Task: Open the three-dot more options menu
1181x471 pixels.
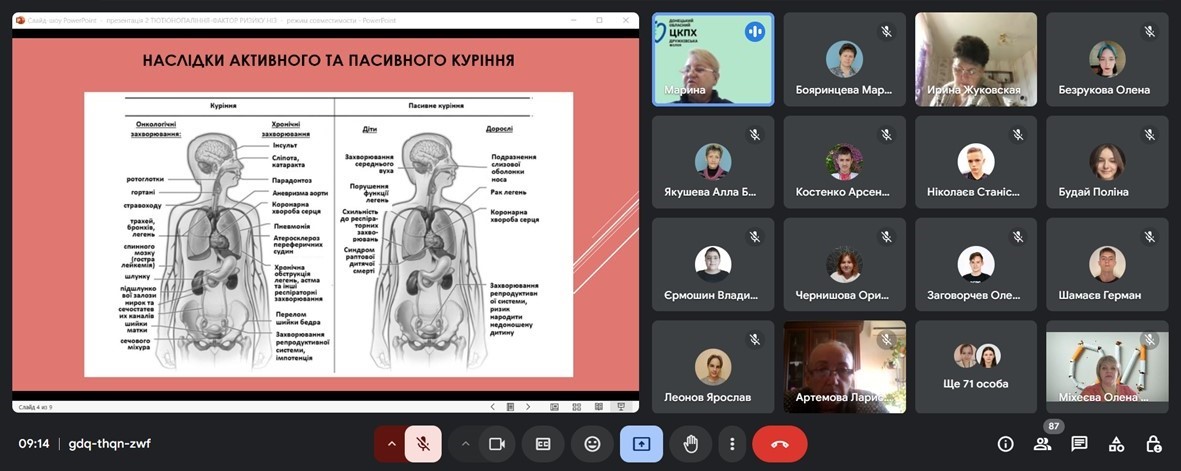Action: [x=733, y=444]
